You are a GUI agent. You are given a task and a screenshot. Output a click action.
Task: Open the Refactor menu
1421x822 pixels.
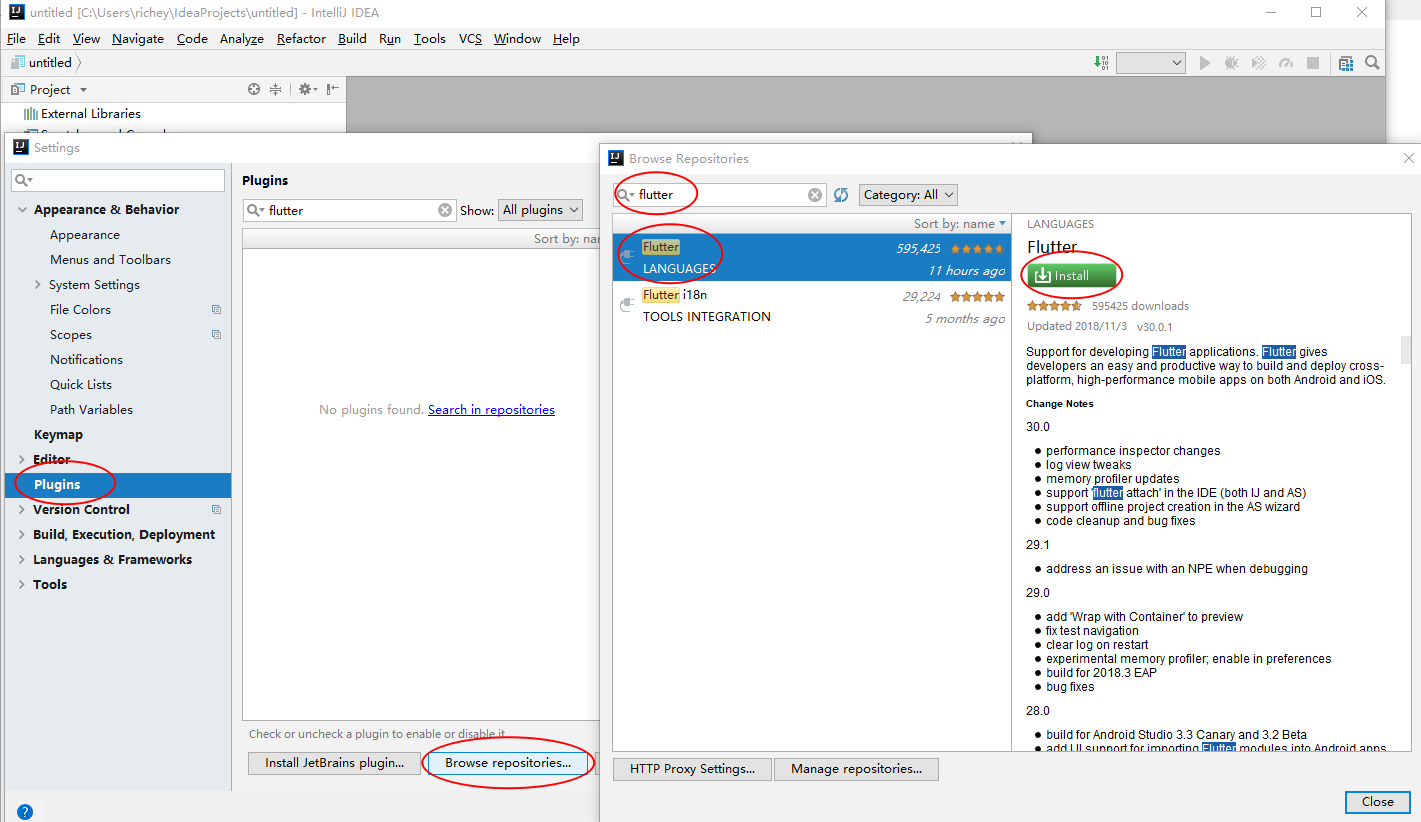click(301, 39)
